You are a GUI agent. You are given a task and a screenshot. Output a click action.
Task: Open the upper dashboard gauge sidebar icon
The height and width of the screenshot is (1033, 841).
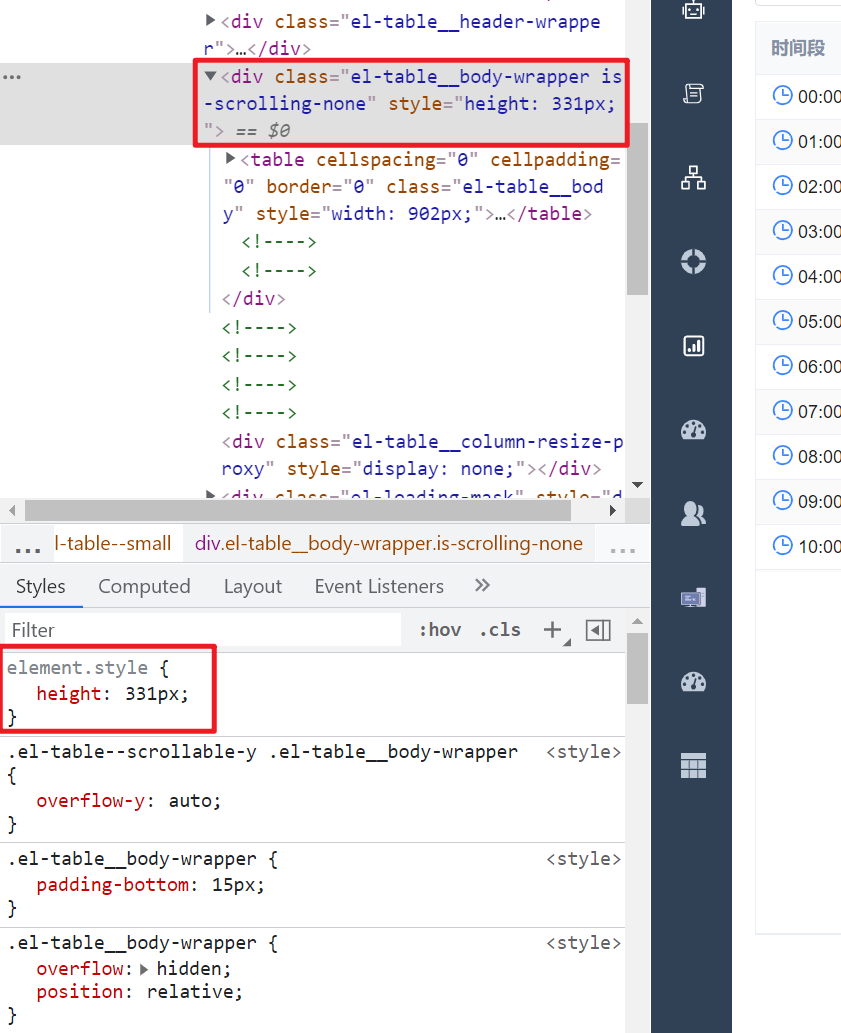pyautogui.click(x=693, y=430)
